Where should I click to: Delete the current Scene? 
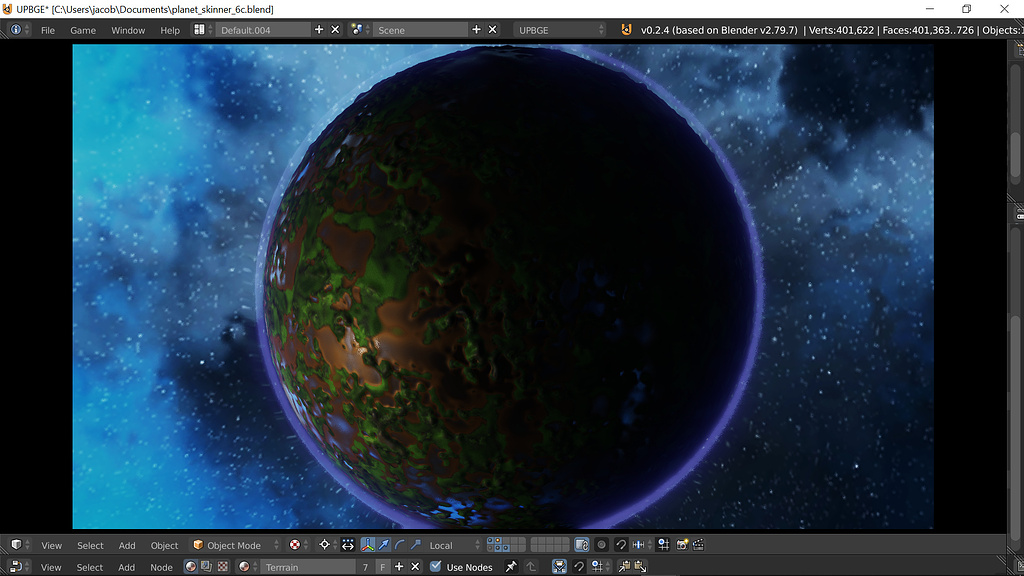(492, 30)
